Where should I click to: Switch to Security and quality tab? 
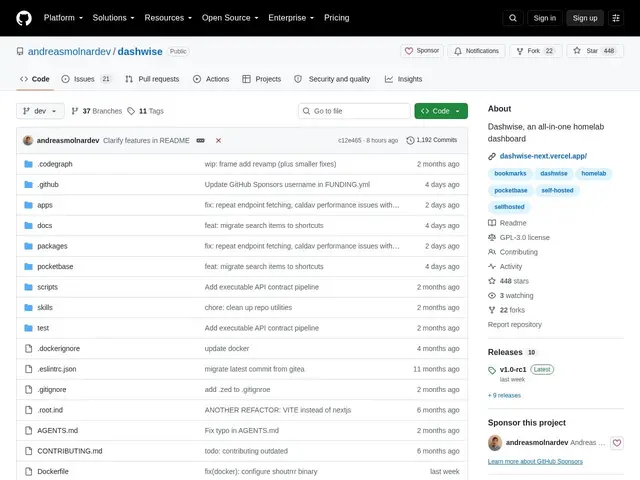[332, 79]
